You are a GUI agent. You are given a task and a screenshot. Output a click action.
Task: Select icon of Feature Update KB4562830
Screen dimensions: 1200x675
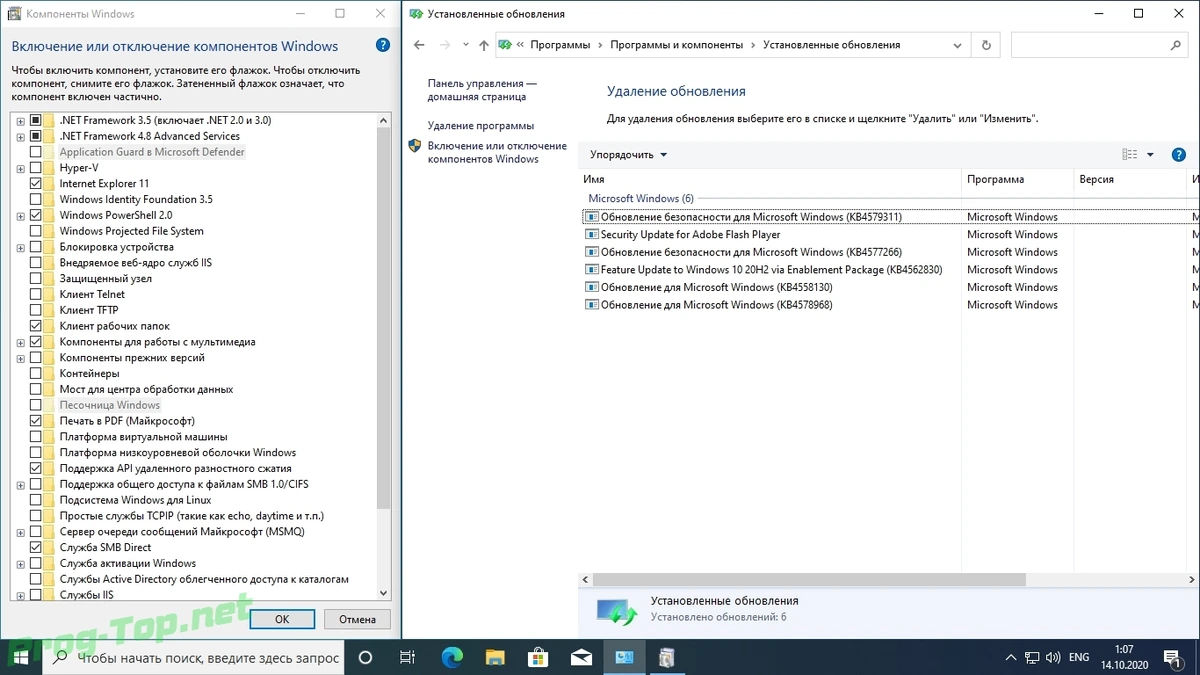[x=592, y=270]
